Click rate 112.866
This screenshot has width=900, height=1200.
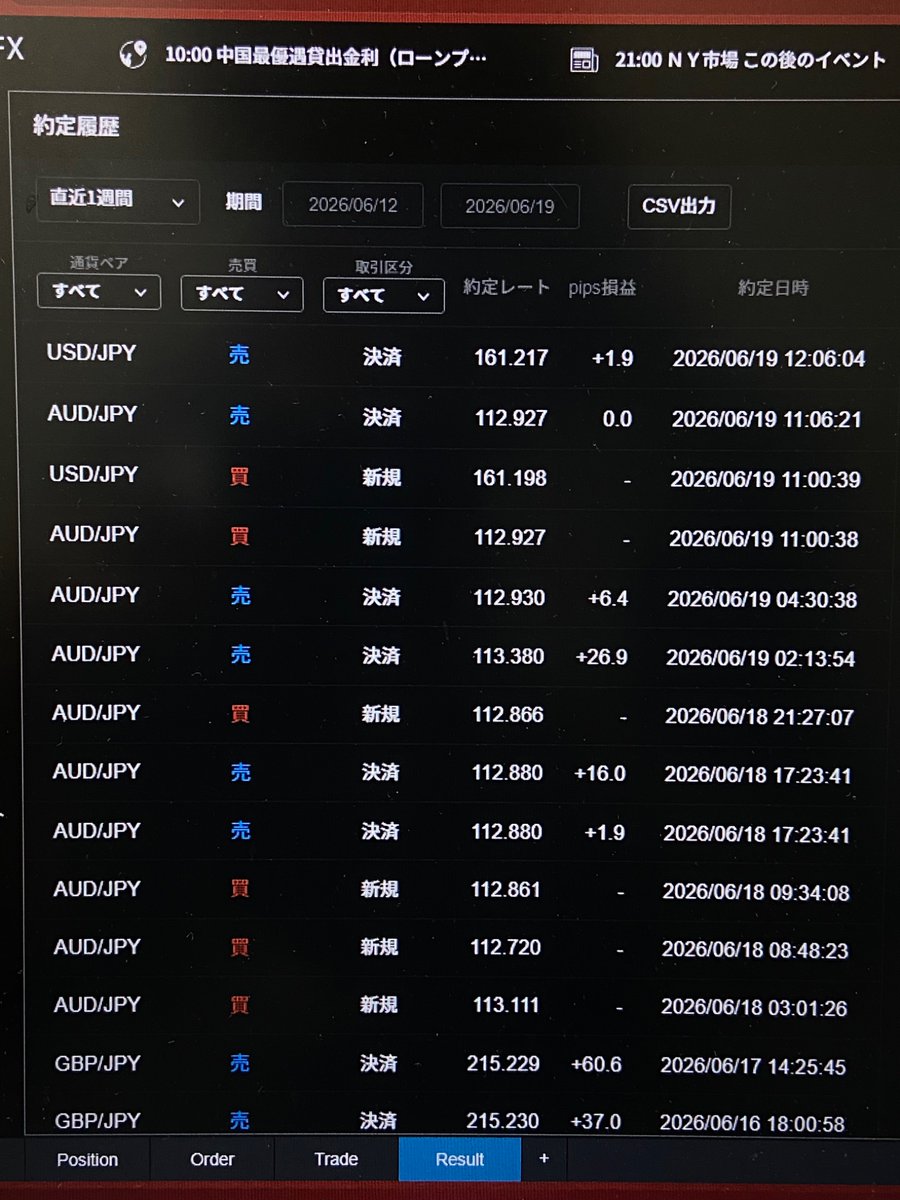(508, 715)
